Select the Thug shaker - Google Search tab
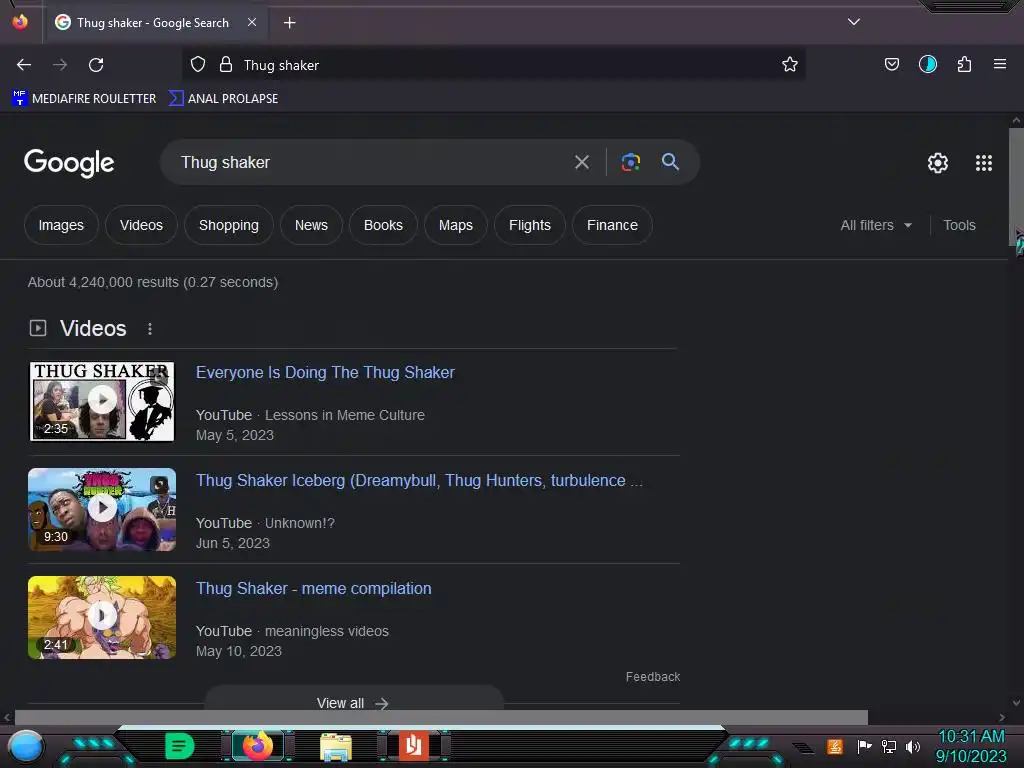The width and height of the screenshot is (1024, 768). click(x=155, y=23)
